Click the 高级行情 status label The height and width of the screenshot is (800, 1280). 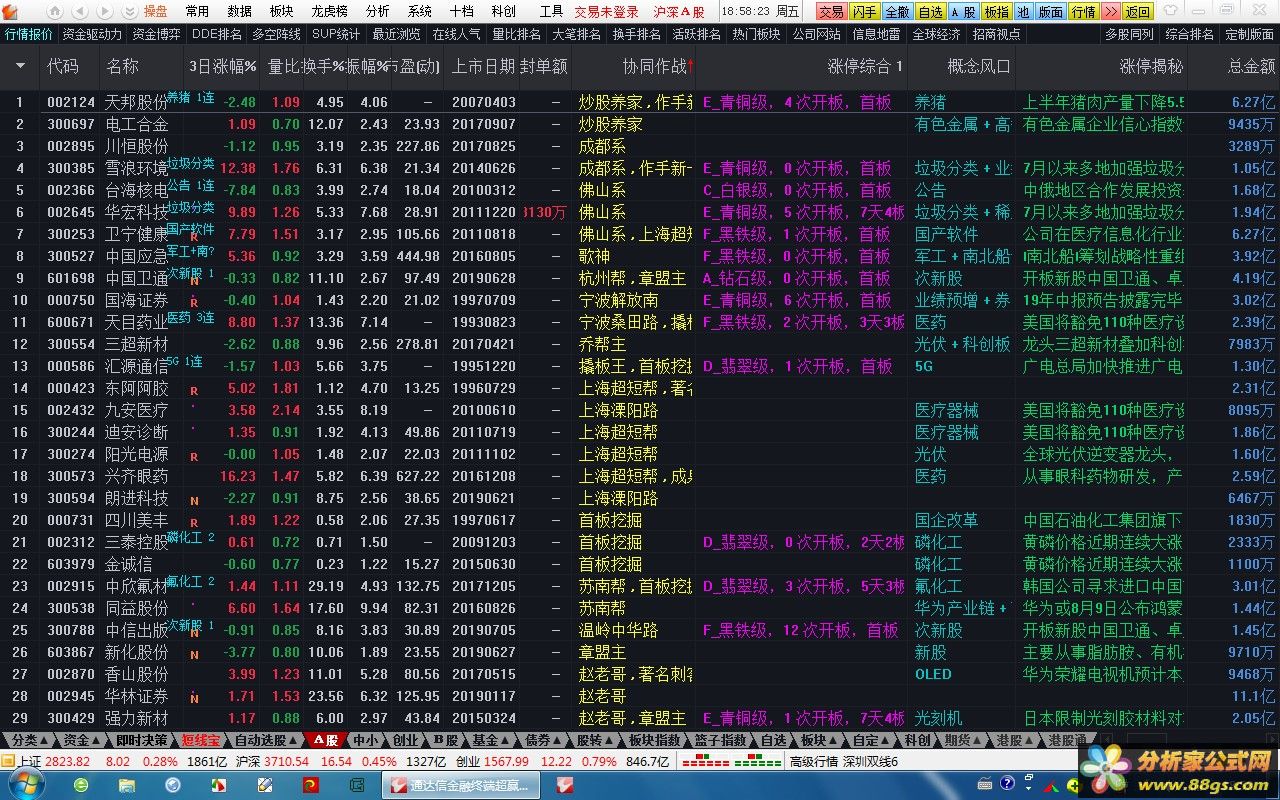tap(813, 762)
